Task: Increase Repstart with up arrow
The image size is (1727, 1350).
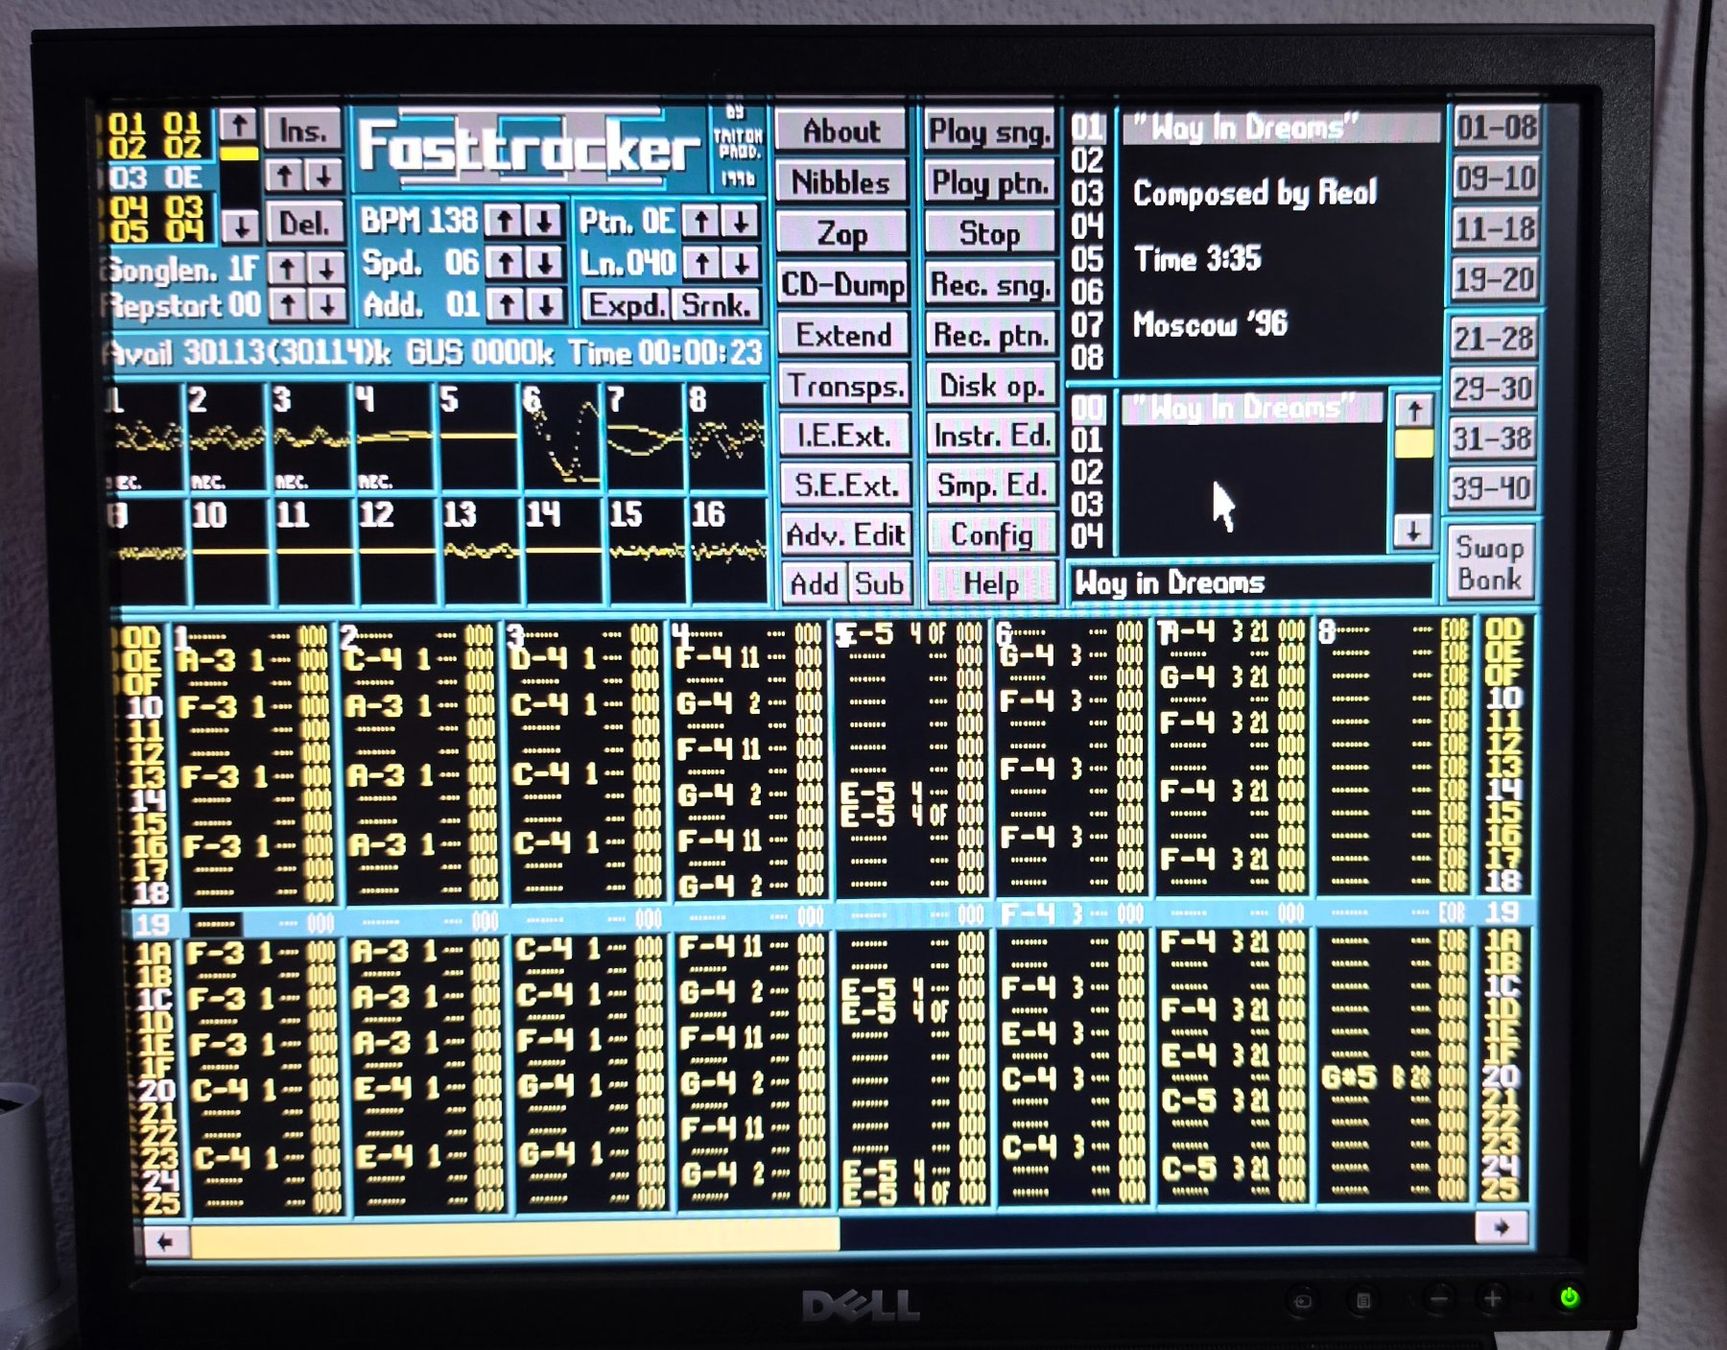Action: 288,305
